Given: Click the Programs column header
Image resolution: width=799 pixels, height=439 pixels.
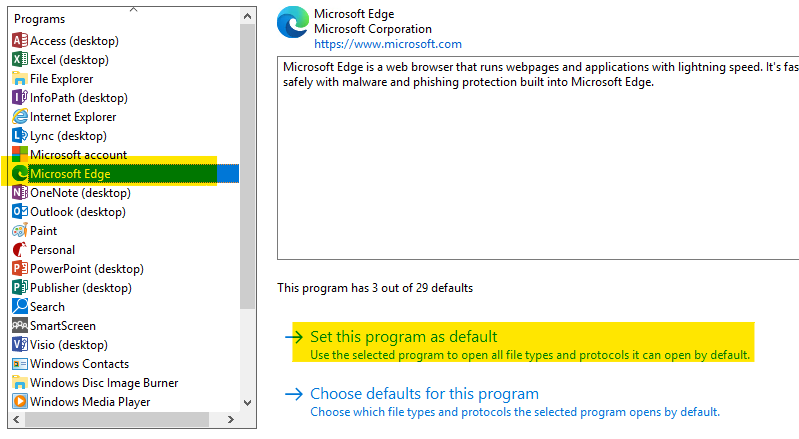Looking at the screenshot, I should tap(40, 19).
